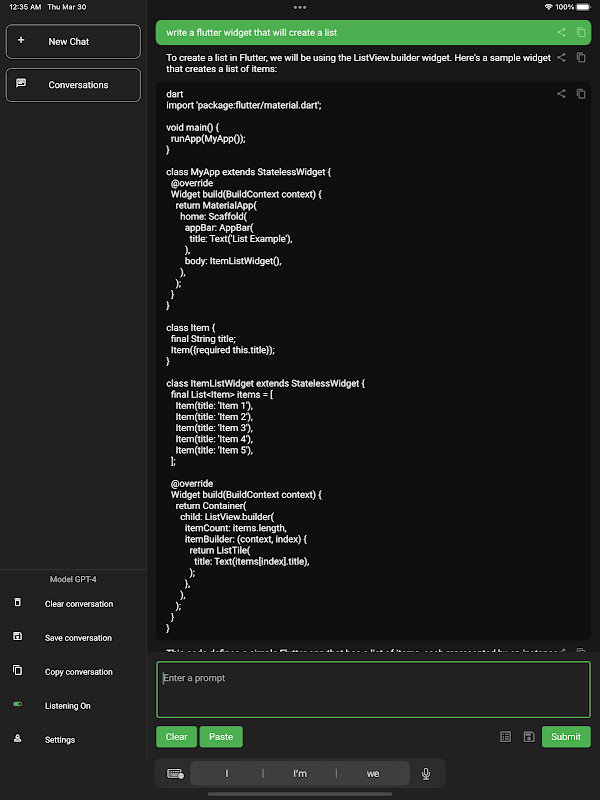Viewport: 600px width, 800px height.
Task: Click "title: Text('List Example')," line
Action: point(241,238)
